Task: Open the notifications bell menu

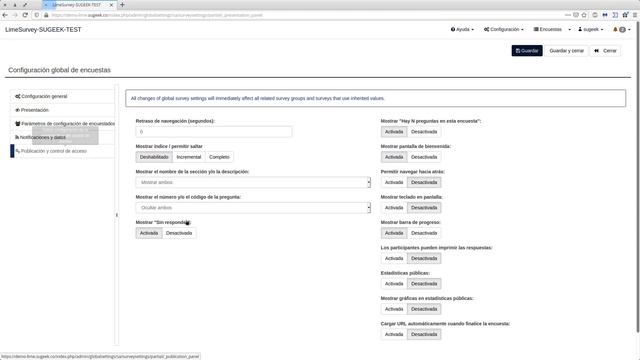Action: (x=622, y=29)
